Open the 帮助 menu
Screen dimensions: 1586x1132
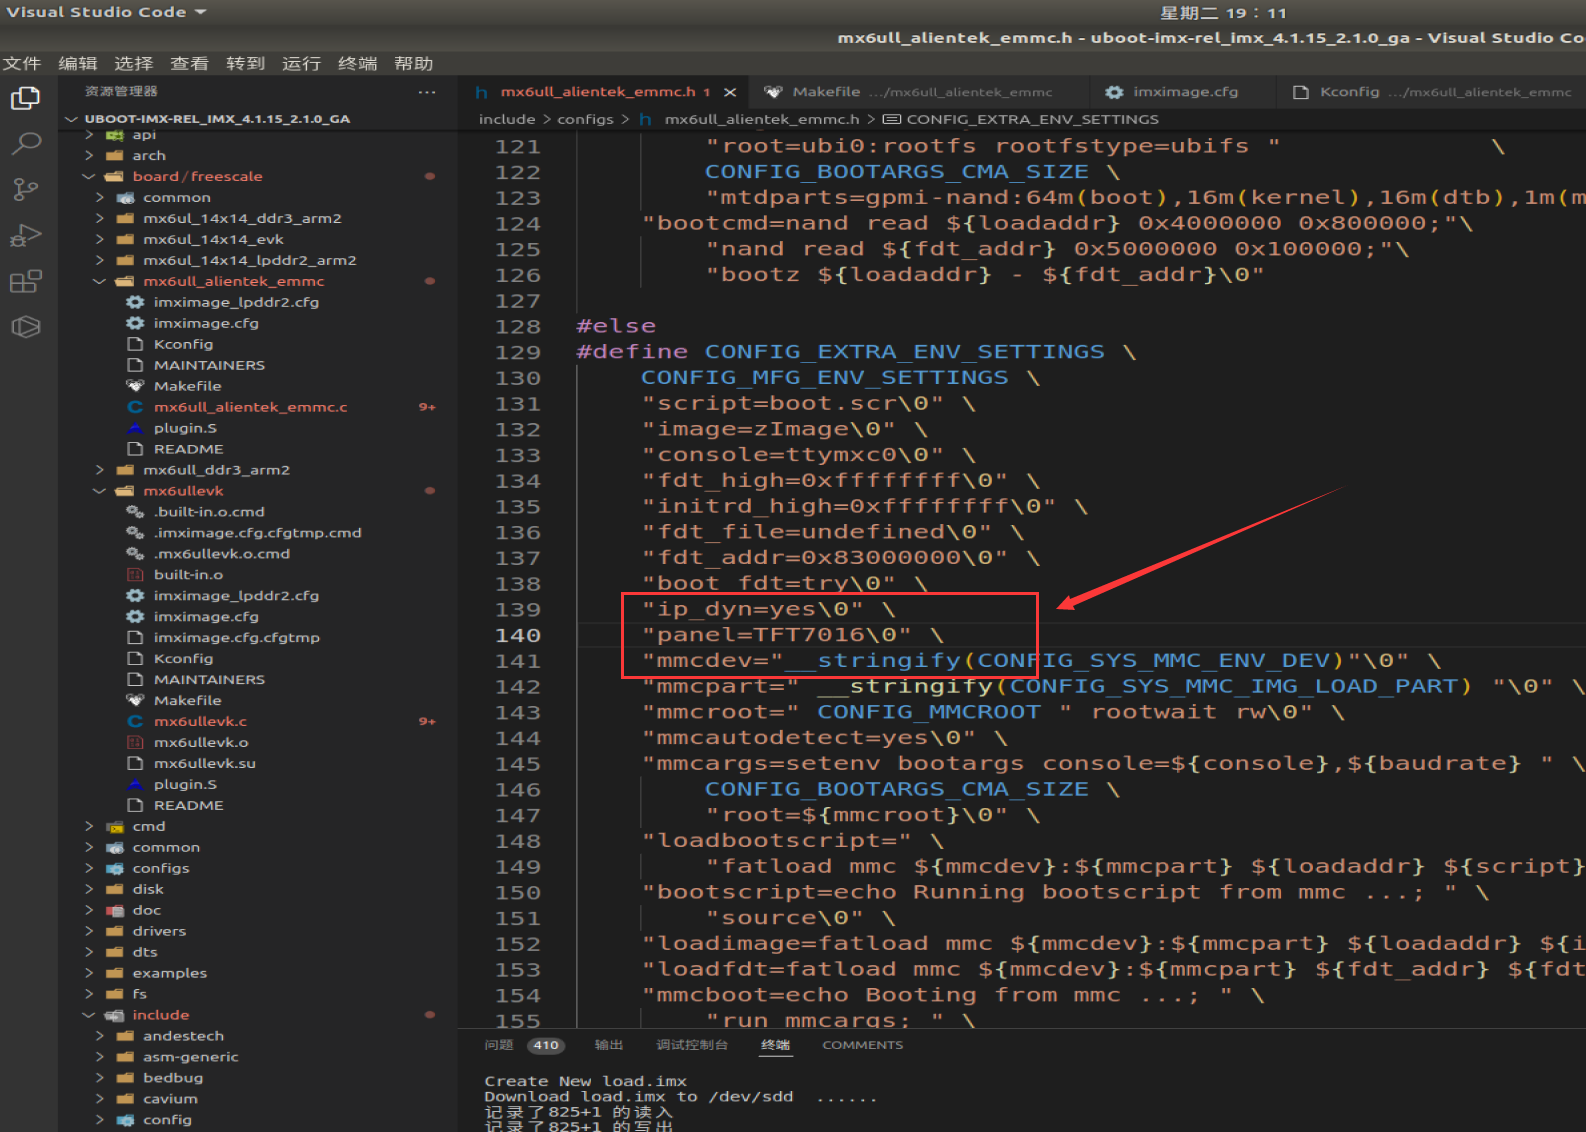coord(413,63)
